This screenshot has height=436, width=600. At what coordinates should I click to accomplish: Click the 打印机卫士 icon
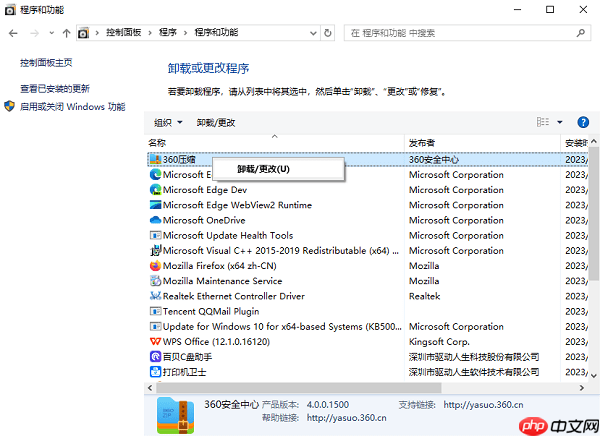click(x=155, y=372)
